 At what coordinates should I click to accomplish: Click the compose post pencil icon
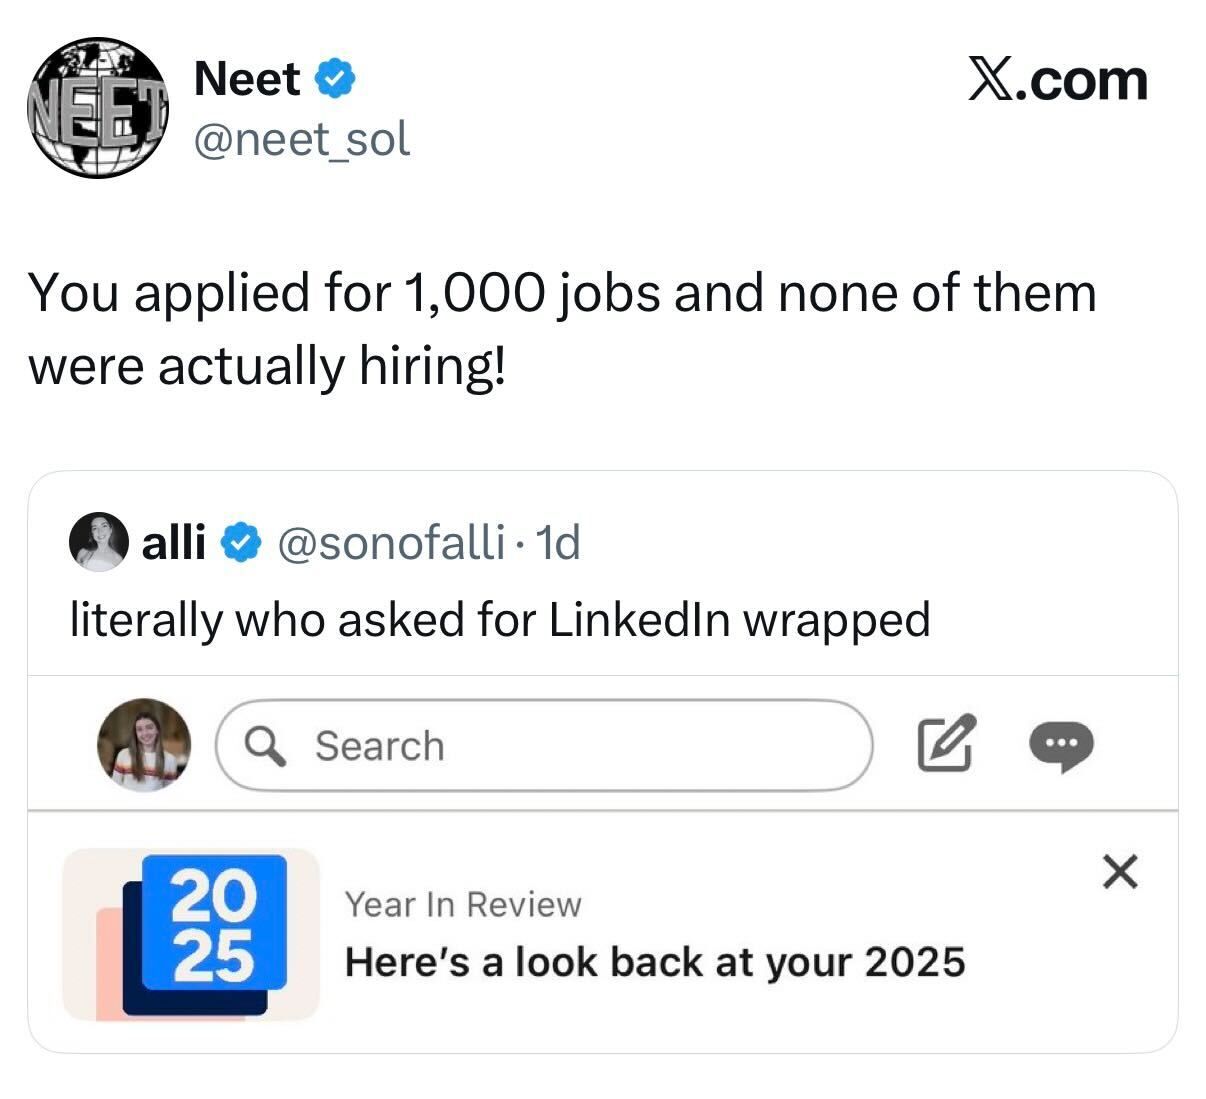pyautogui.click(x=945, y=743)
